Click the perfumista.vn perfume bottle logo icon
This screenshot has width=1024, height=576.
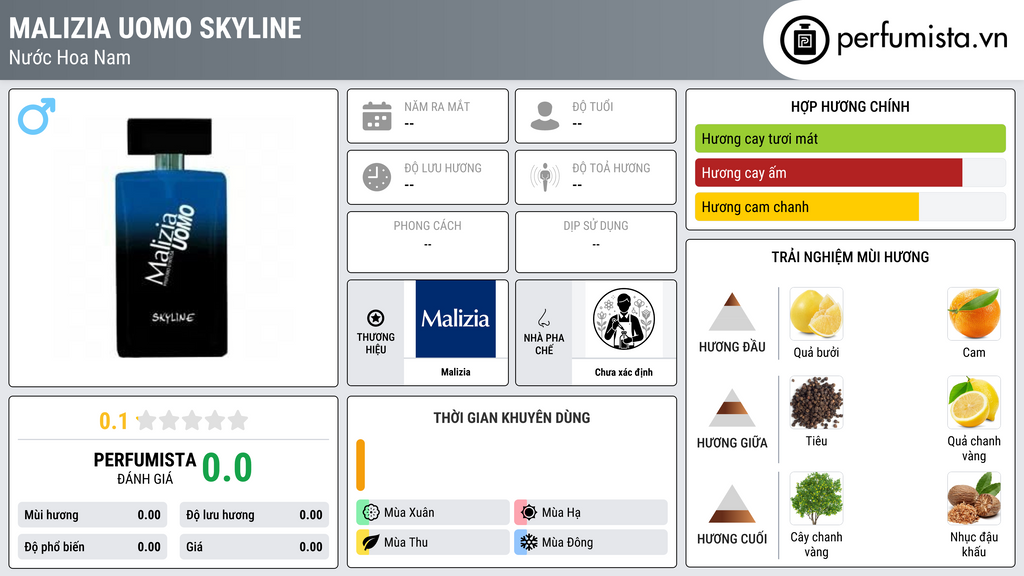point(804,40)
